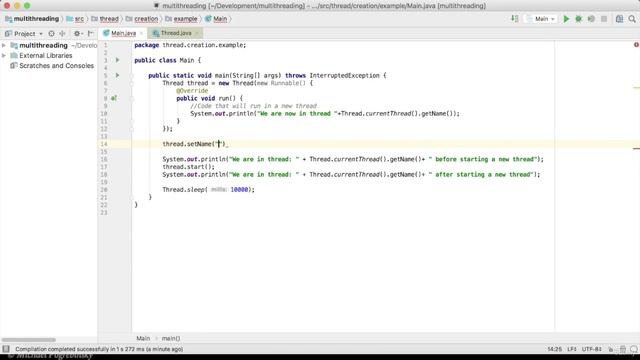
Task: Change UTF-8 encoding in status bar
Action: 591,349
